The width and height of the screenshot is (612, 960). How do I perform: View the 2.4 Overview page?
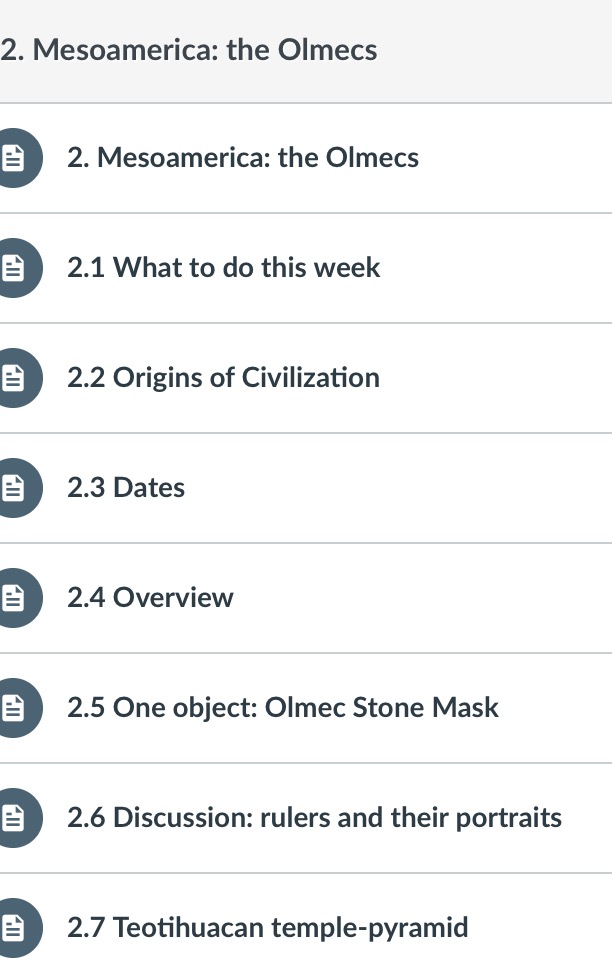tap(150, 598)
